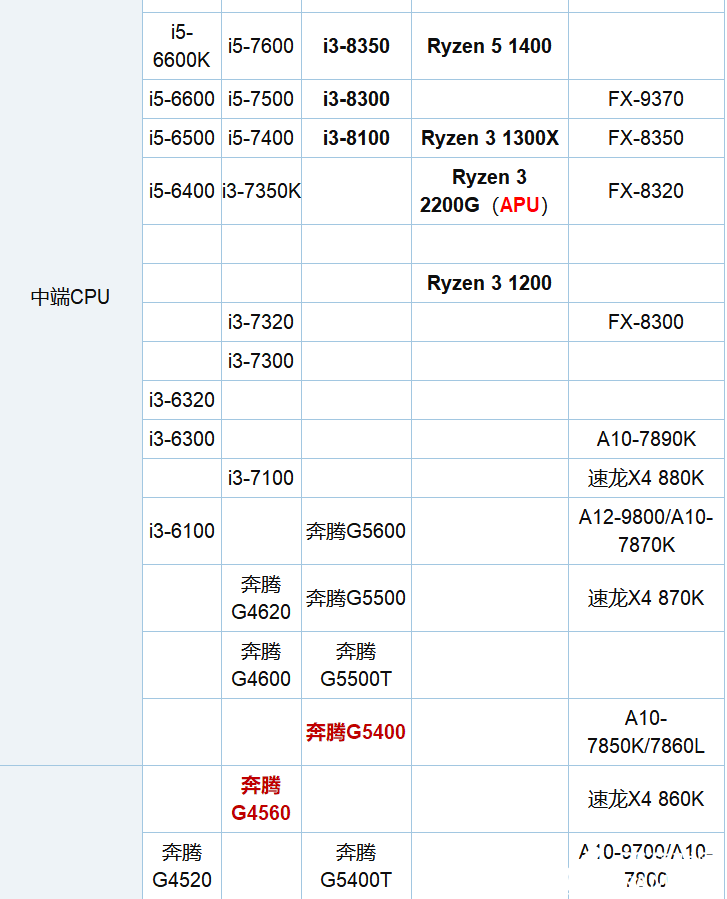Select the i3-6320 cell
Viewport: 727px width, 899px height.
click(x=182, y=400)
